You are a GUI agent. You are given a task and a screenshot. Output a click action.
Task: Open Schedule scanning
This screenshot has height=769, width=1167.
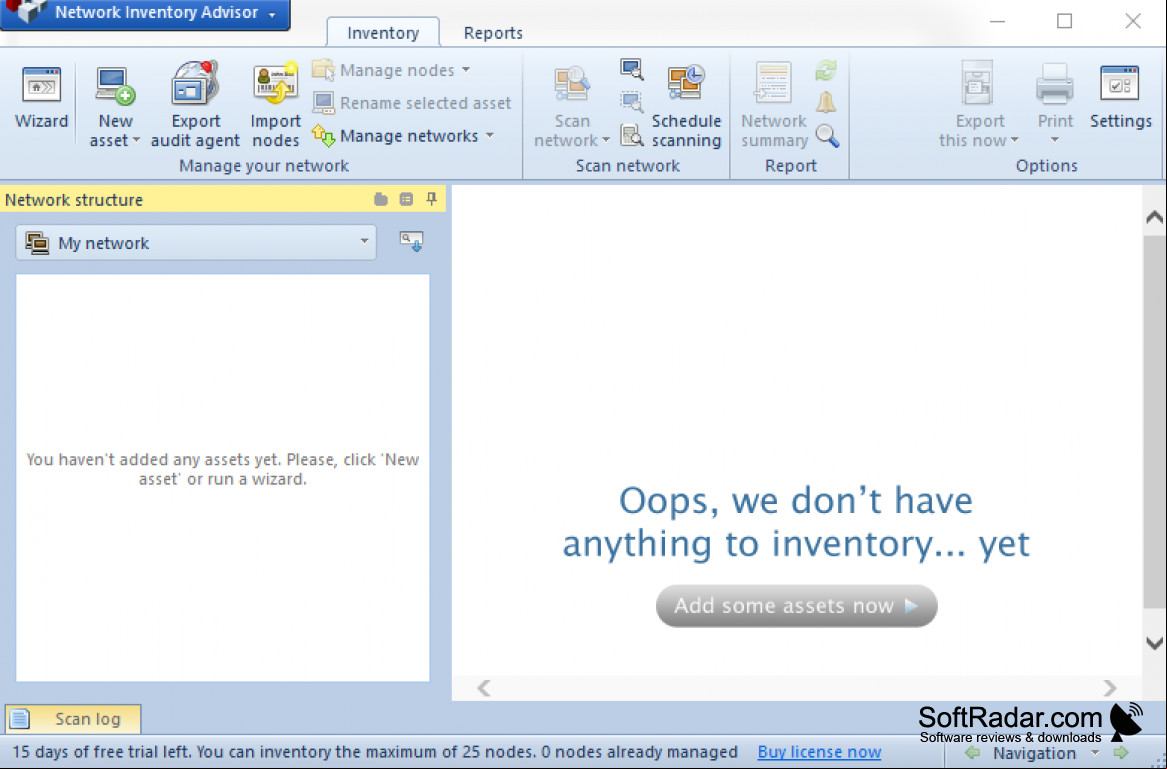pos(686,104)
